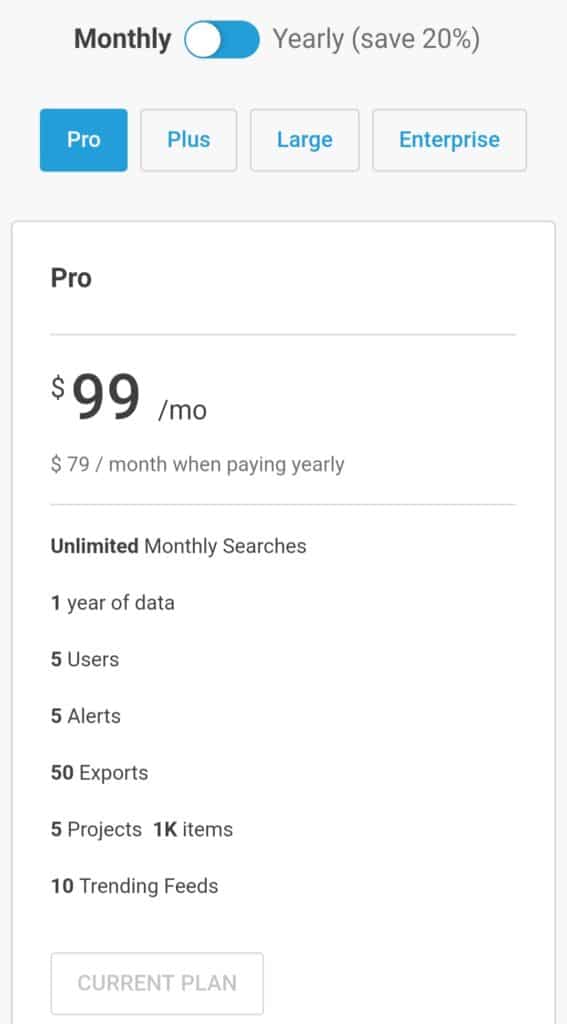Click the $99 price figure
567x1024 pixels.
click(97, 397)
